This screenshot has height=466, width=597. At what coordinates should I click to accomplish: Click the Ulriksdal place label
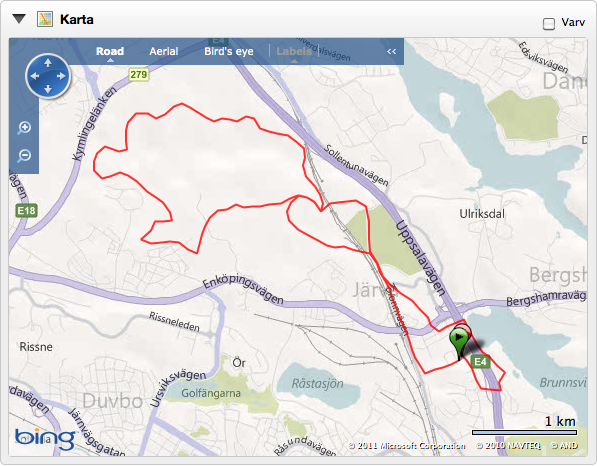[x=482, y=214]
